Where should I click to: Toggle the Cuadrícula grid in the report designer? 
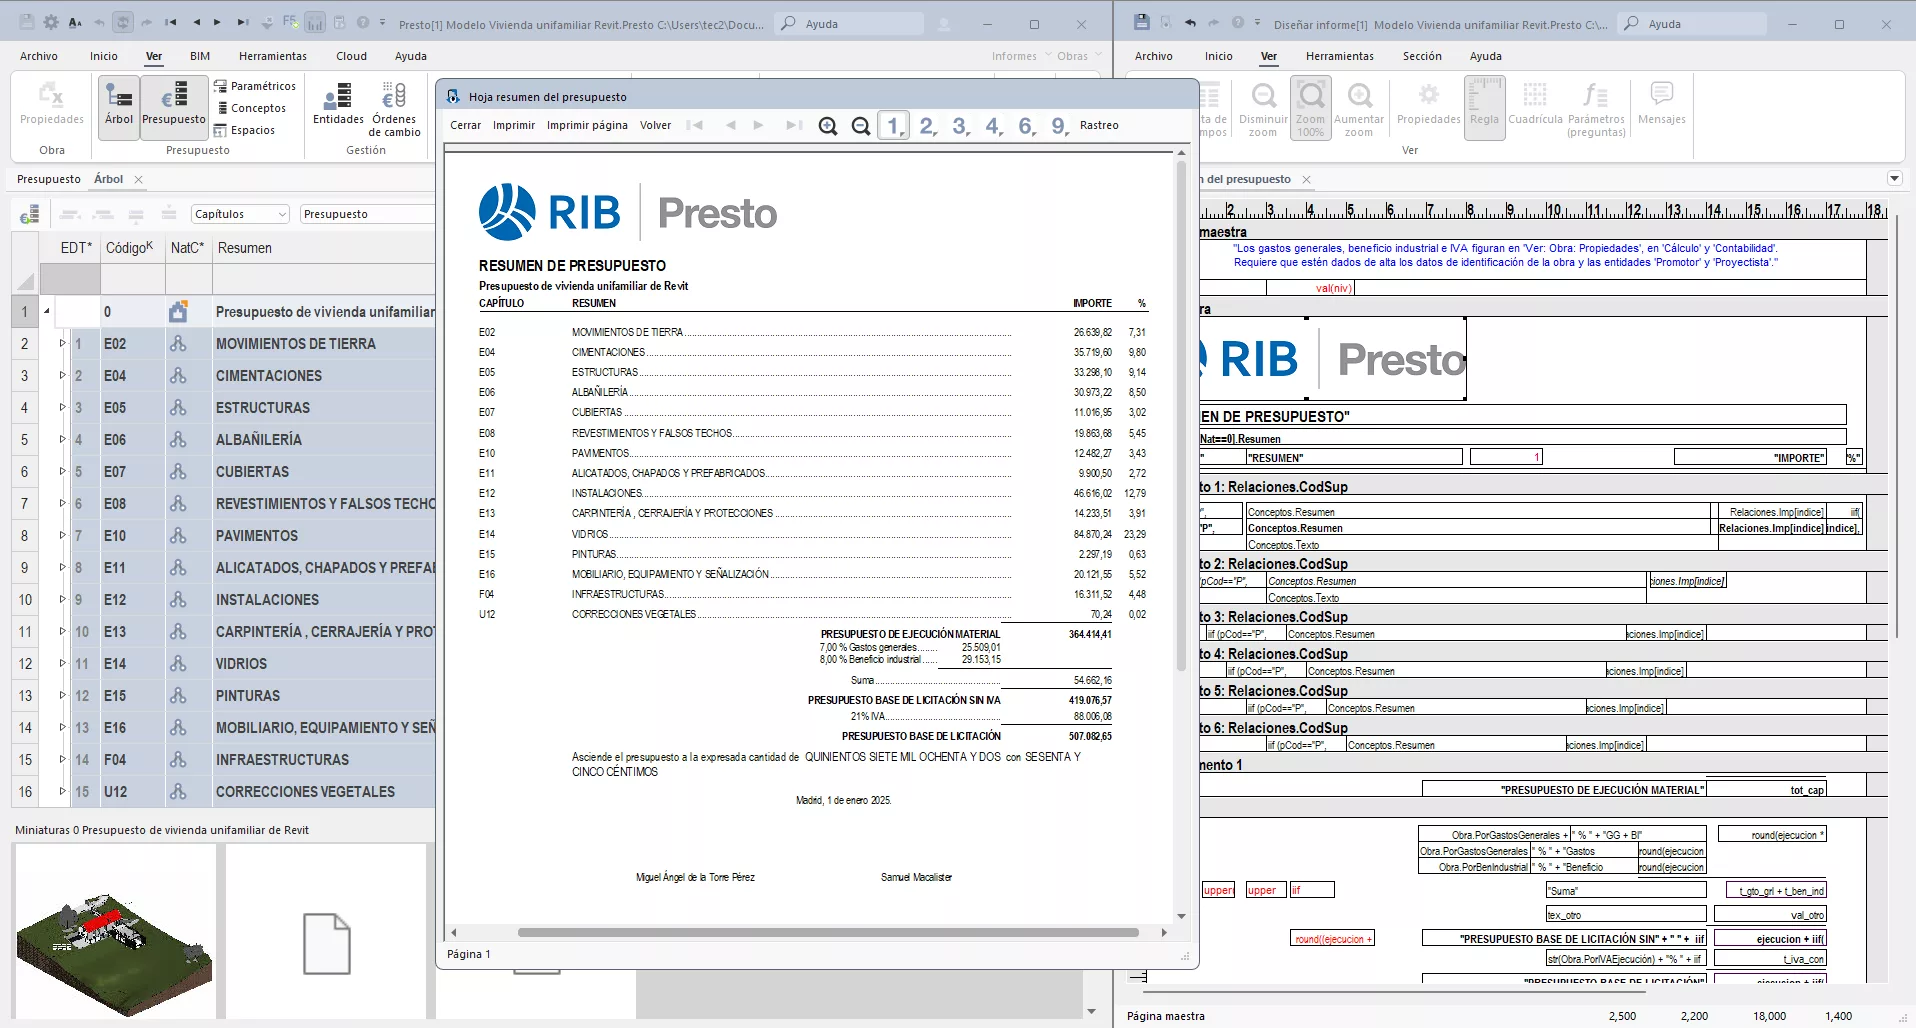pos(1535,104)
